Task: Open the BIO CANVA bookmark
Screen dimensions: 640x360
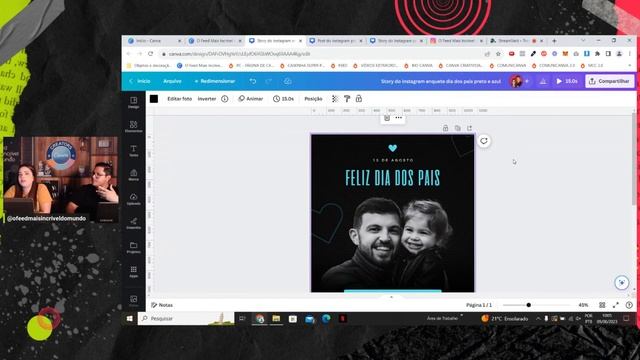Action: (418, 65)
